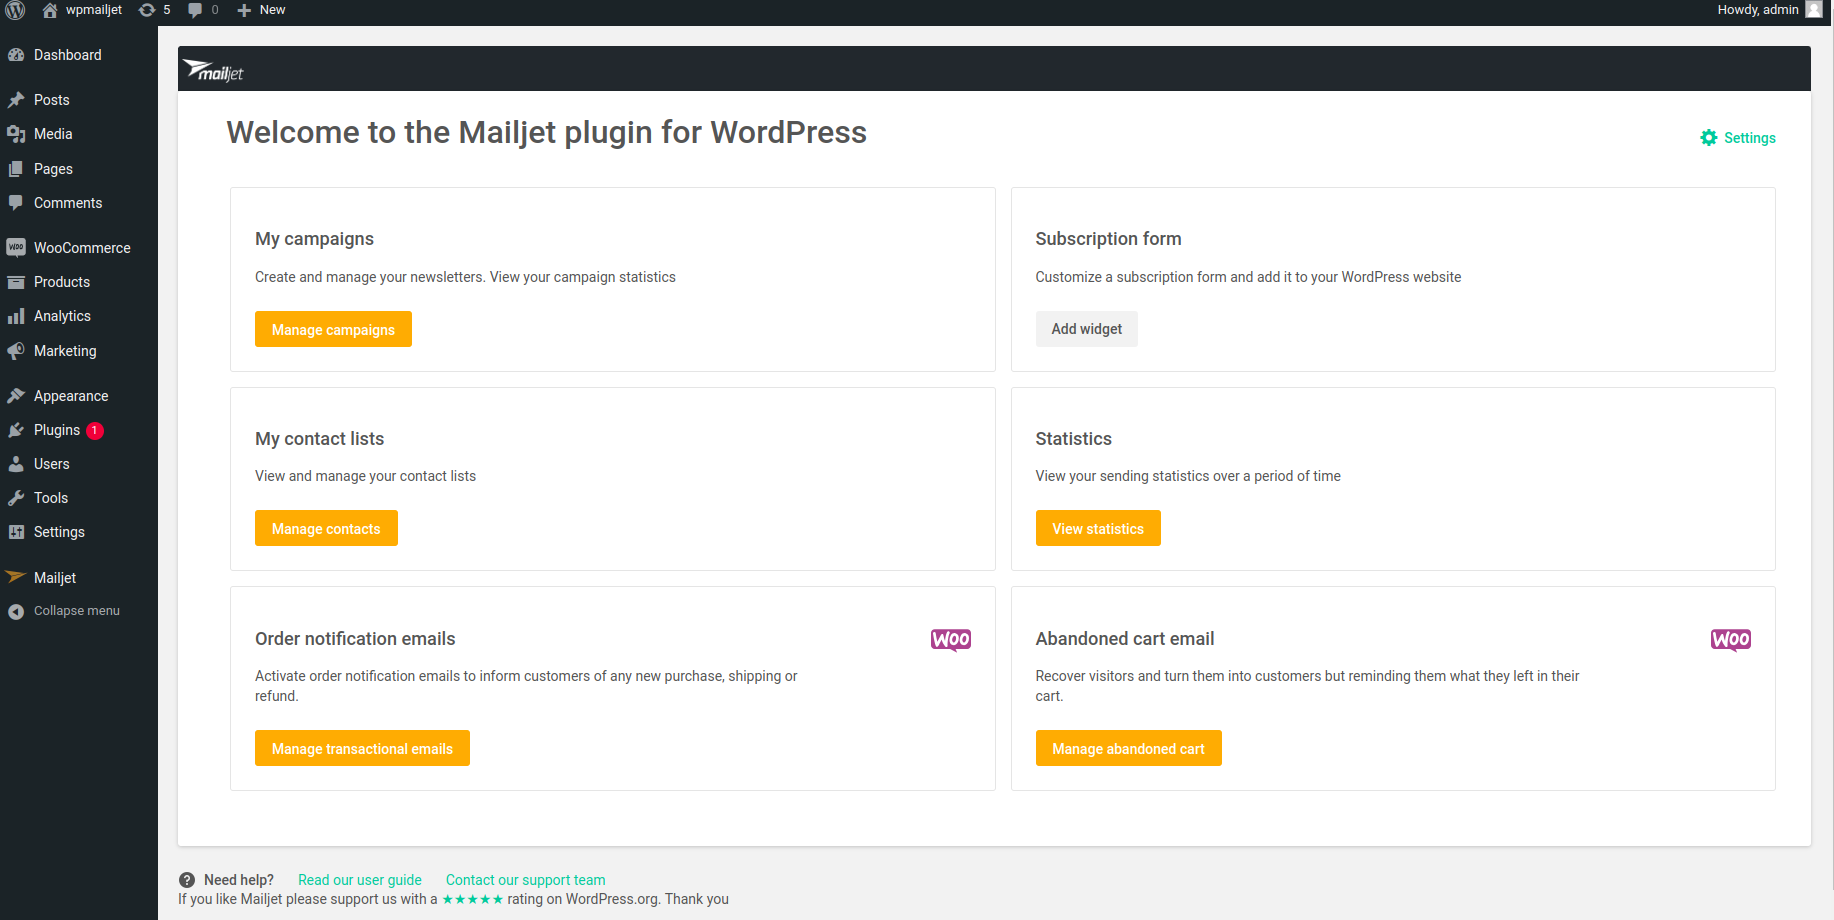The height and width of the screenshot is (920, 1834).
Task: Click the Collapse menu text
Action: coord(77,611)
